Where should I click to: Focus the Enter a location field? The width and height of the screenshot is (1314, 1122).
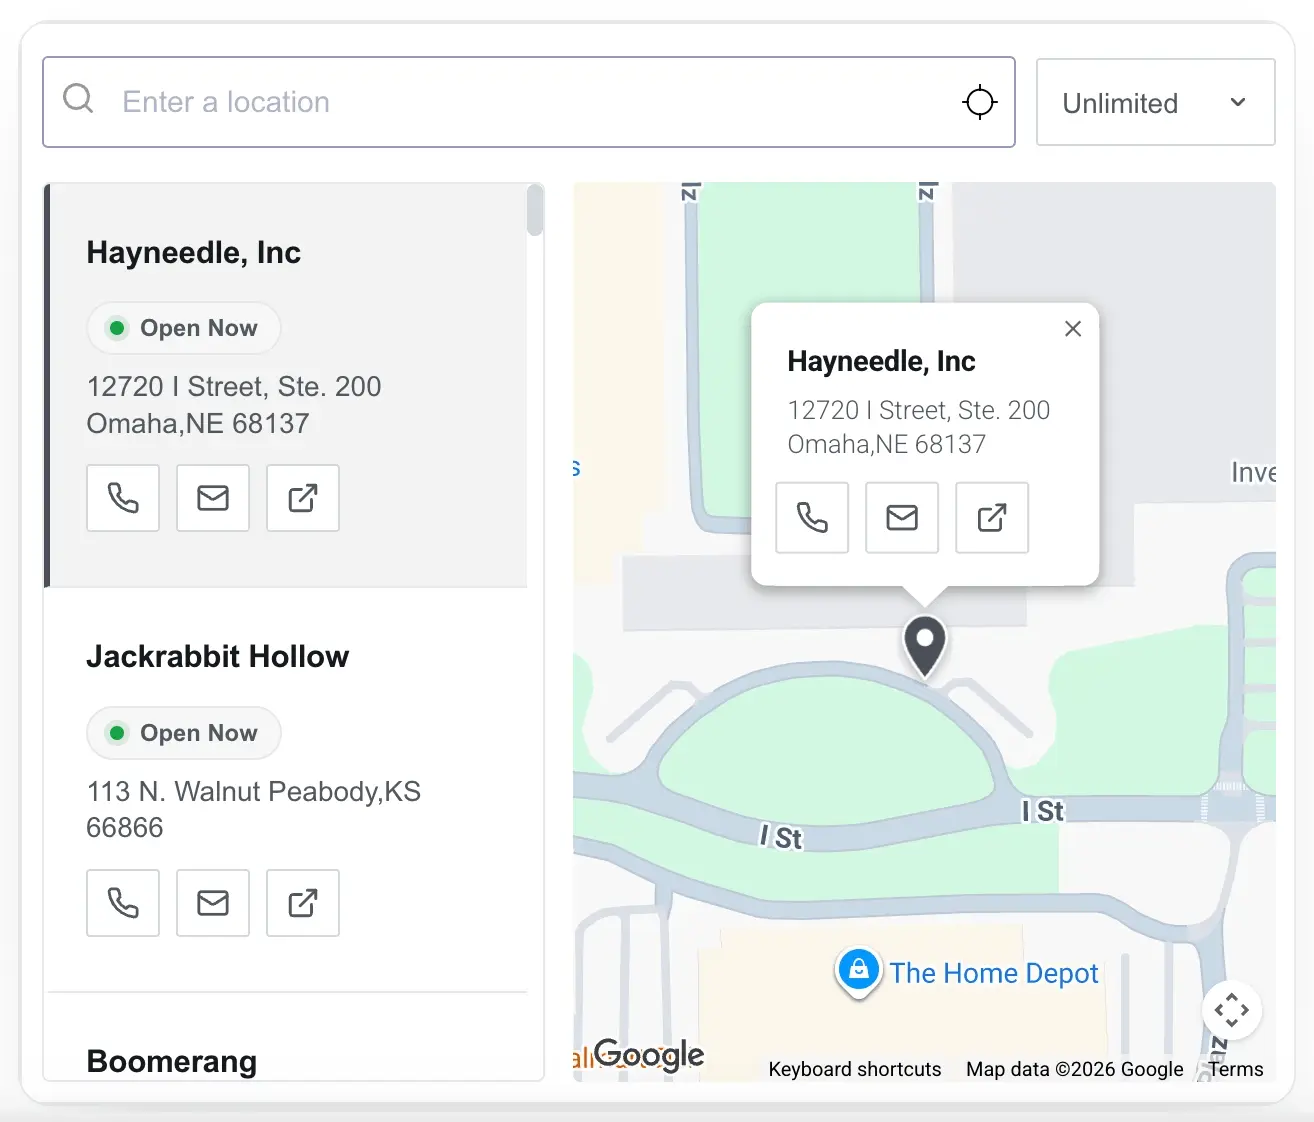[x=529, y=102]
